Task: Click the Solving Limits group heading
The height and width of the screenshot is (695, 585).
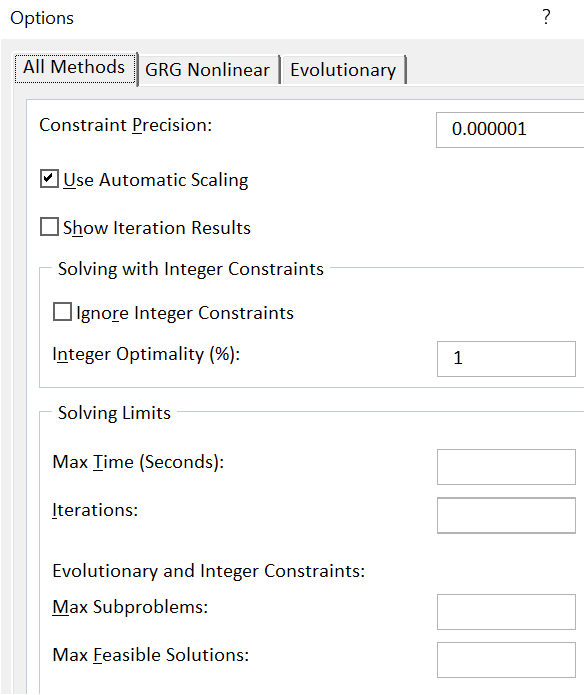Action: click(x=114, y=413)
